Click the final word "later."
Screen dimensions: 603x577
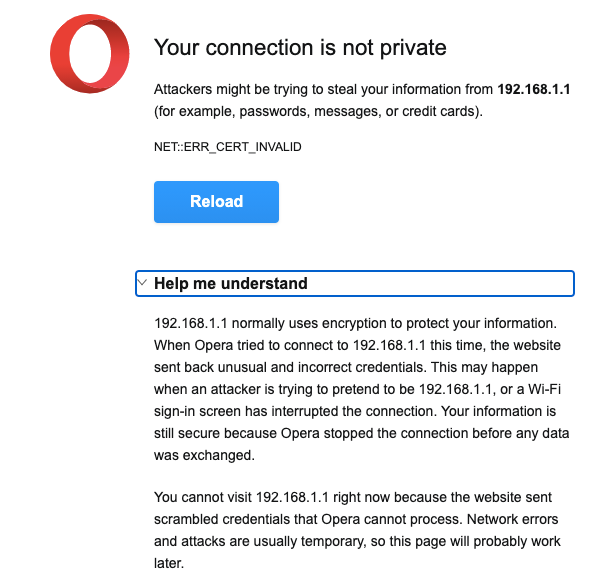(170, 563)
